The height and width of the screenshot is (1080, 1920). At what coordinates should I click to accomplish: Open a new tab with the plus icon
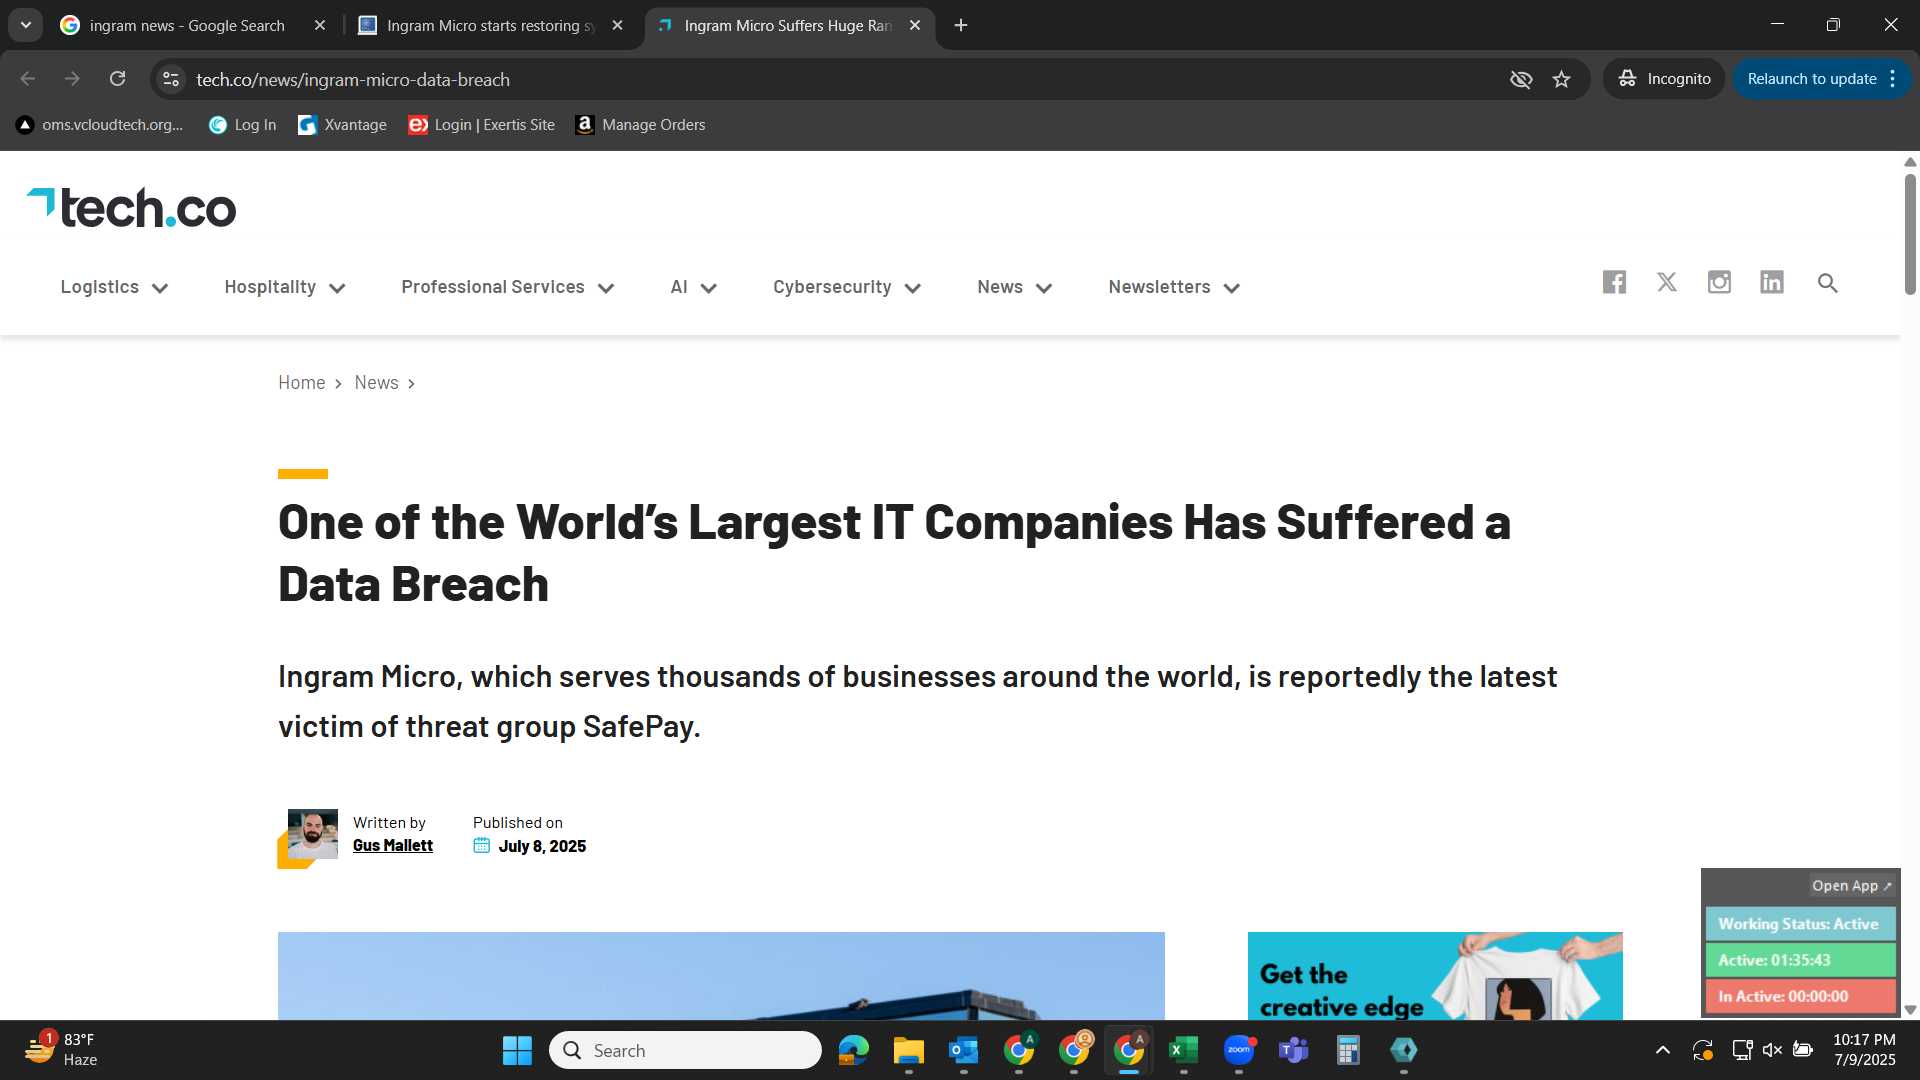(x=961, y=25)
